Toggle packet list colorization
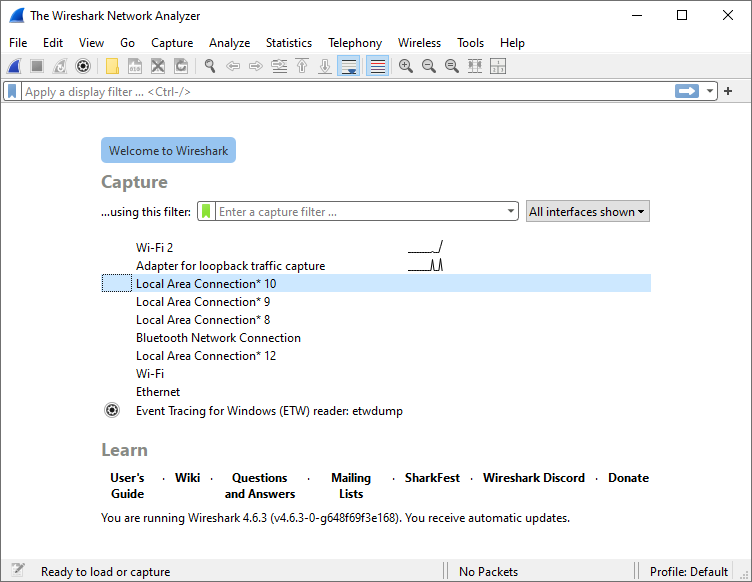 tap(377, 66)
